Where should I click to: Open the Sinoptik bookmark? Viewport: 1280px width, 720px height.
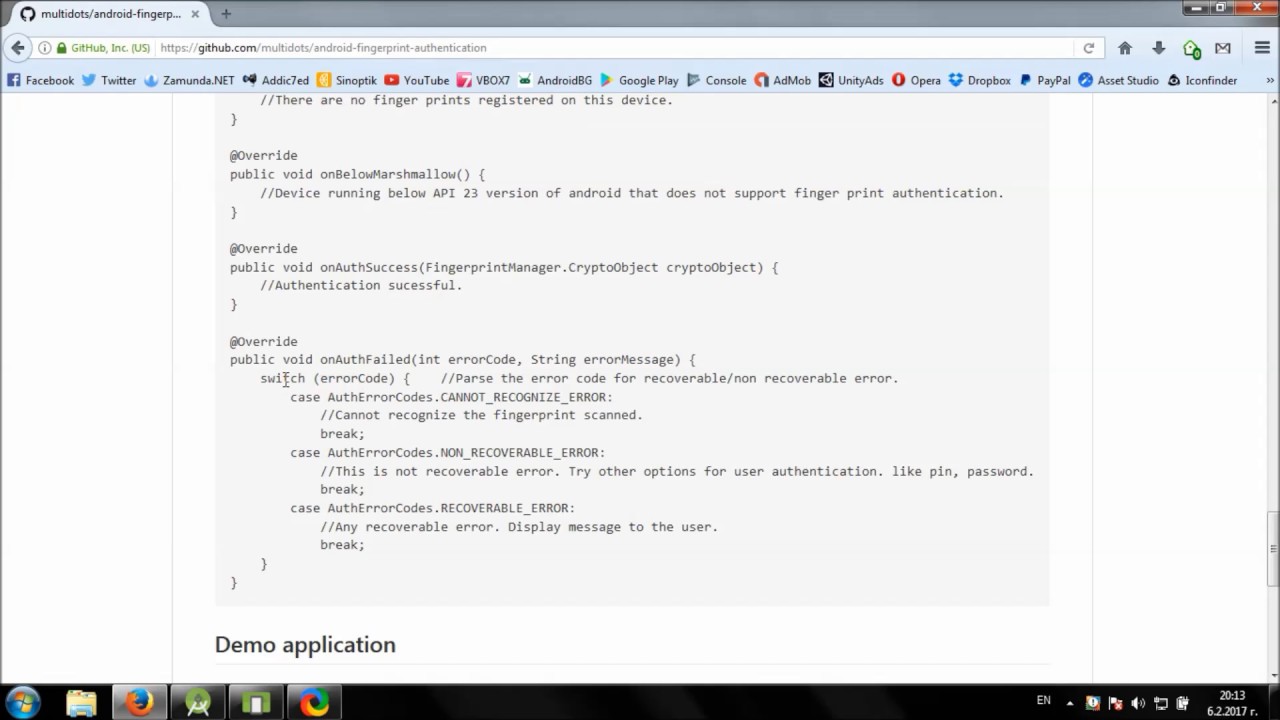(347, 80)
